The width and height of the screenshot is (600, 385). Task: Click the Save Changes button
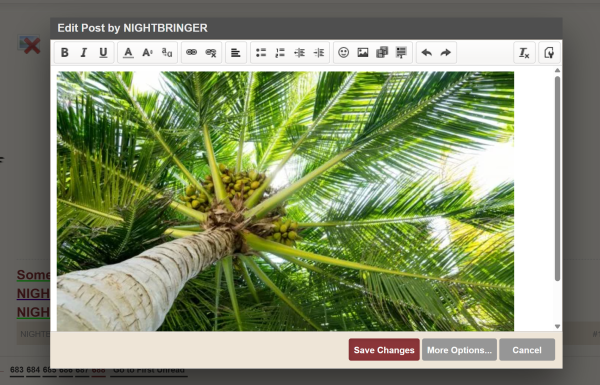[384, 350]
